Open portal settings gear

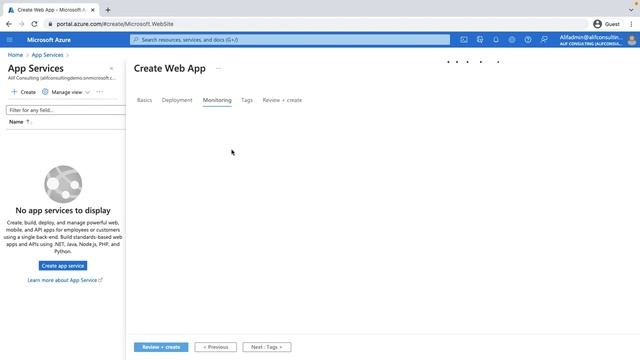(511, 40)
